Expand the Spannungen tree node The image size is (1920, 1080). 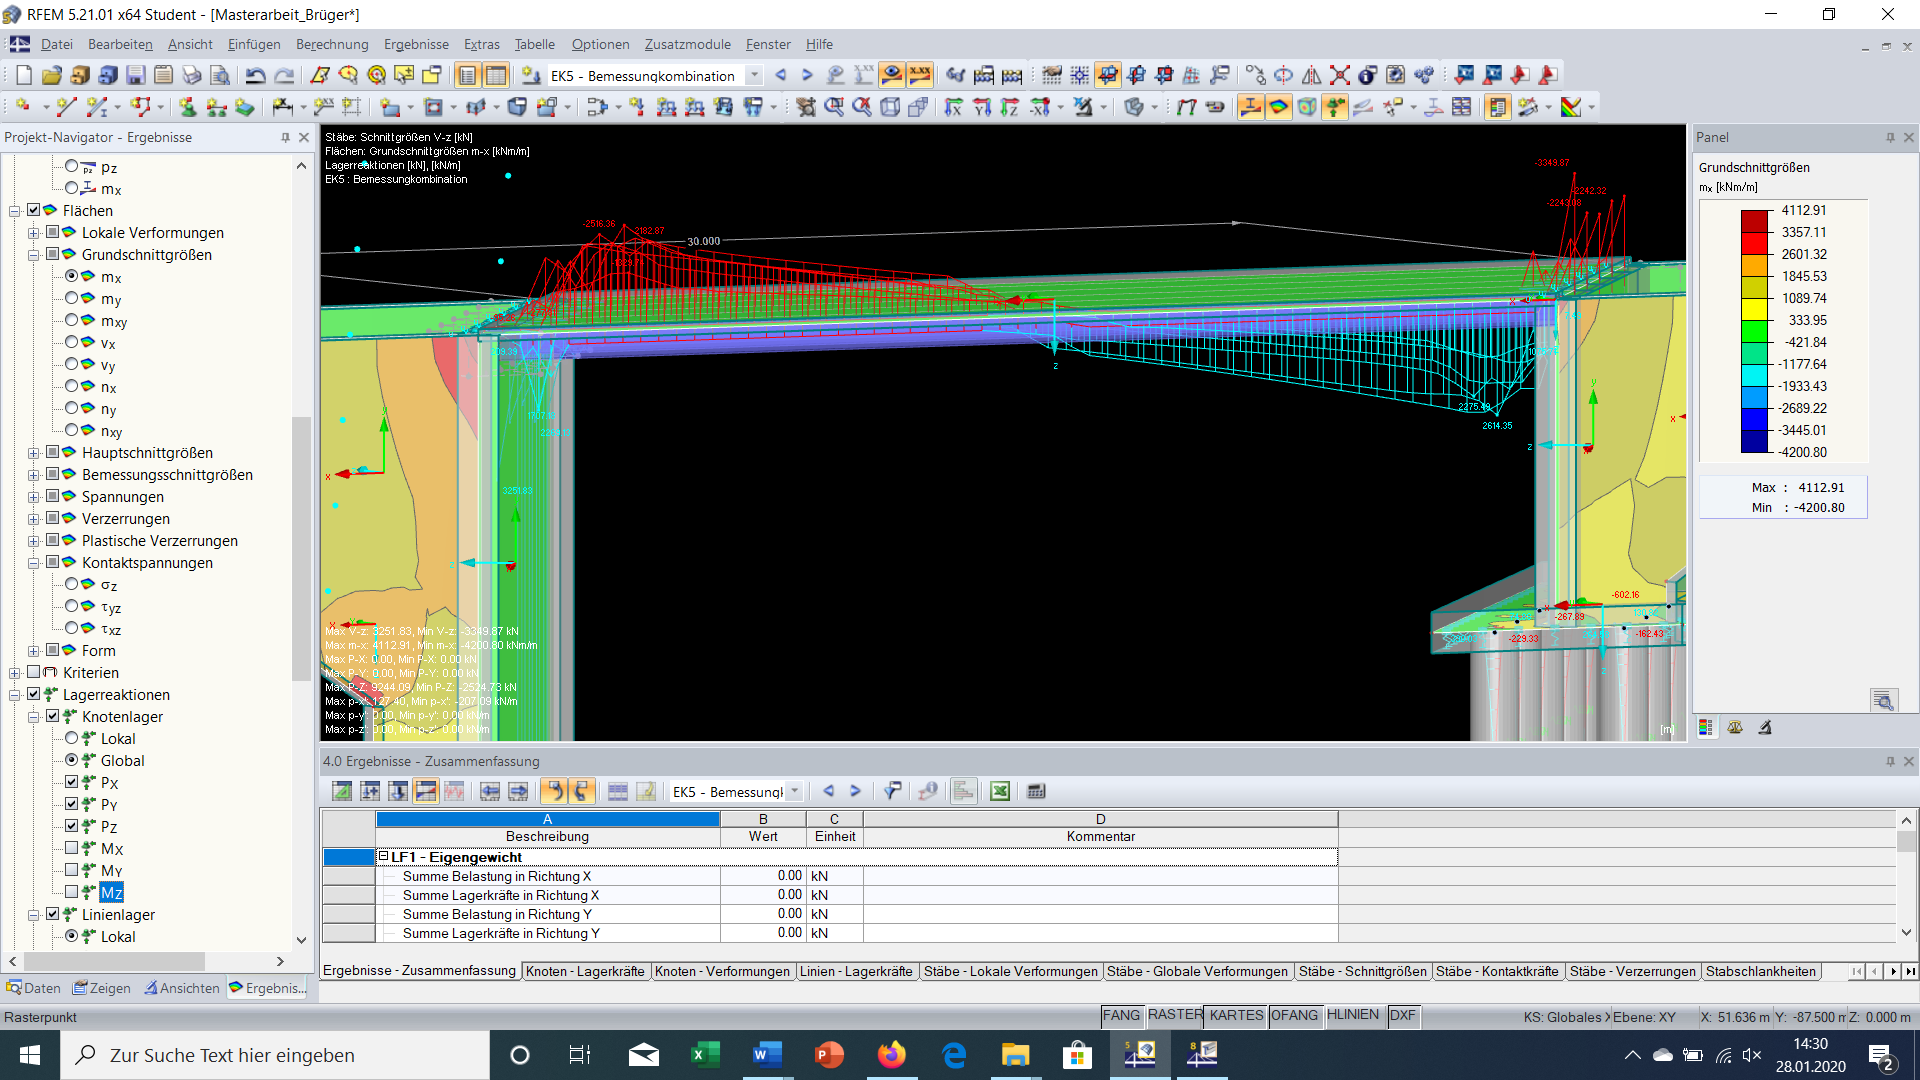(x=34, y=497)
